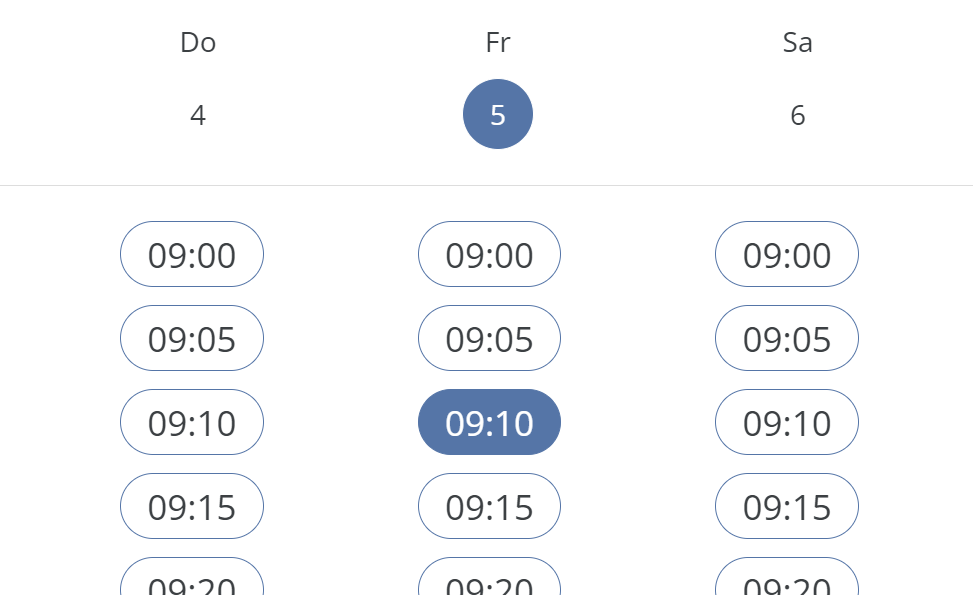973x595 pixels.
Task: Select 09:00 in the Saturday column
Action: [x=787, y=255]
